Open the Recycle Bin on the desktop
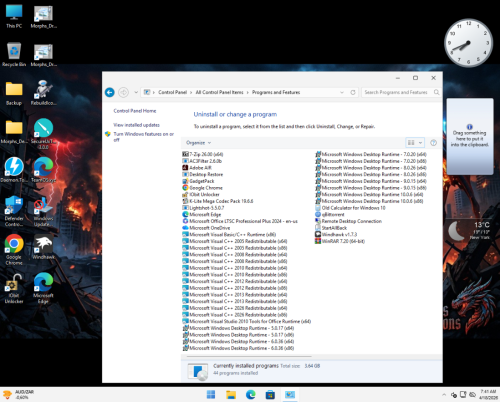The width and height of the screenshot is (500, 402). pos(14,54)
